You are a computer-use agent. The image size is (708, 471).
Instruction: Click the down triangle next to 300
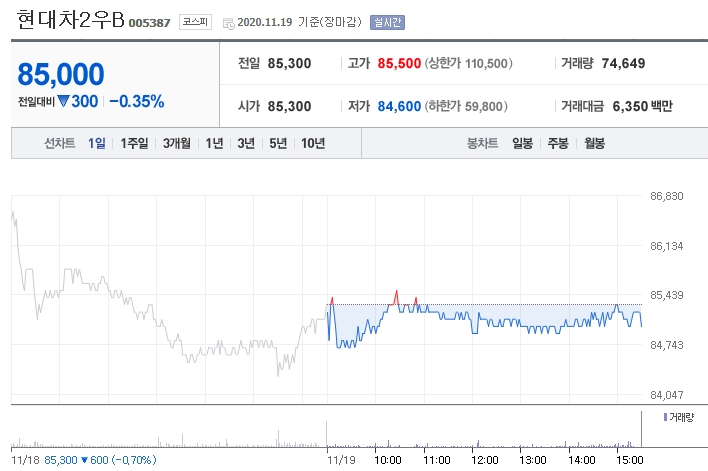[63, 101]
